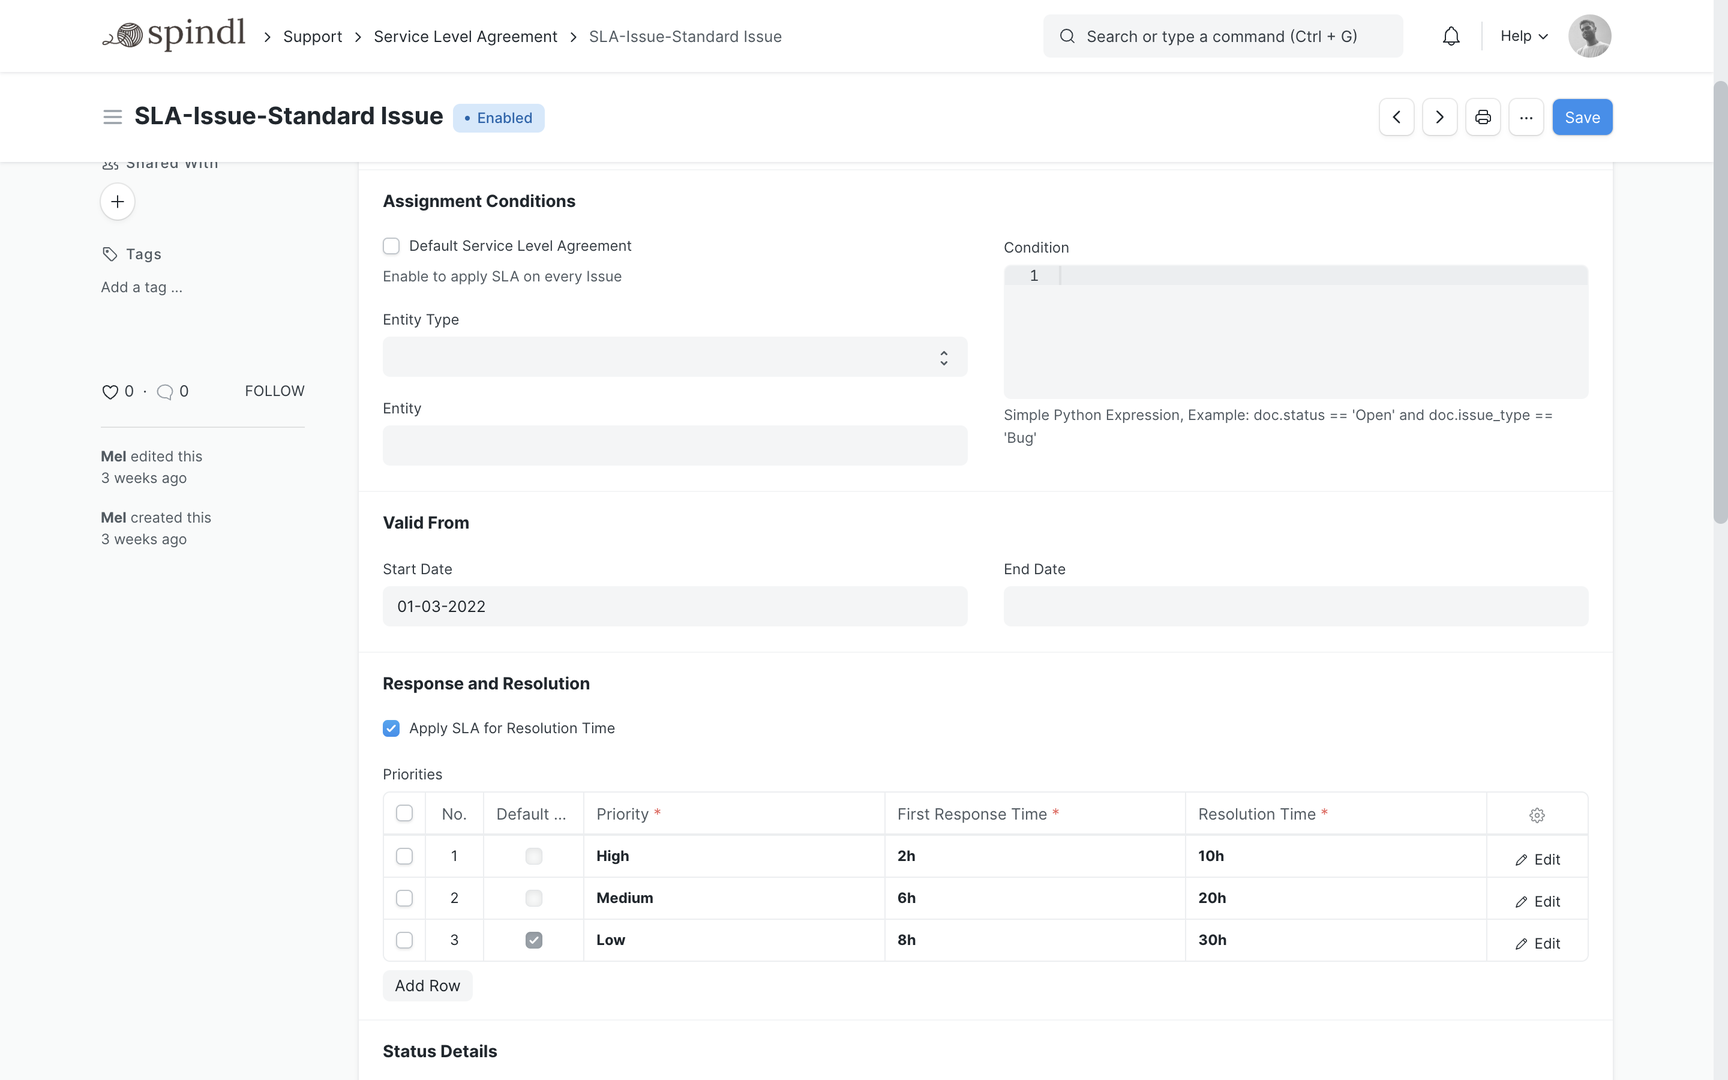Add a Shared With user via plus
The width and height of the screenshot is (1728, 1080).
118,202
